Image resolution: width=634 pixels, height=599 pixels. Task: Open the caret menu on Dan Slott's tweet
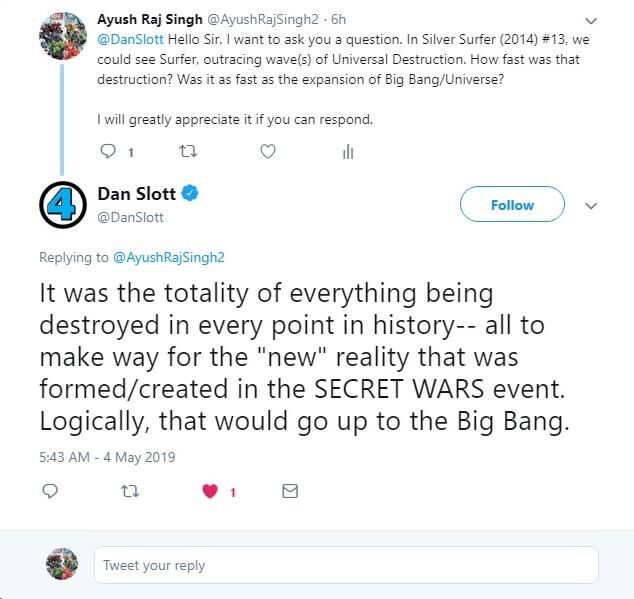tap(590, 205)
